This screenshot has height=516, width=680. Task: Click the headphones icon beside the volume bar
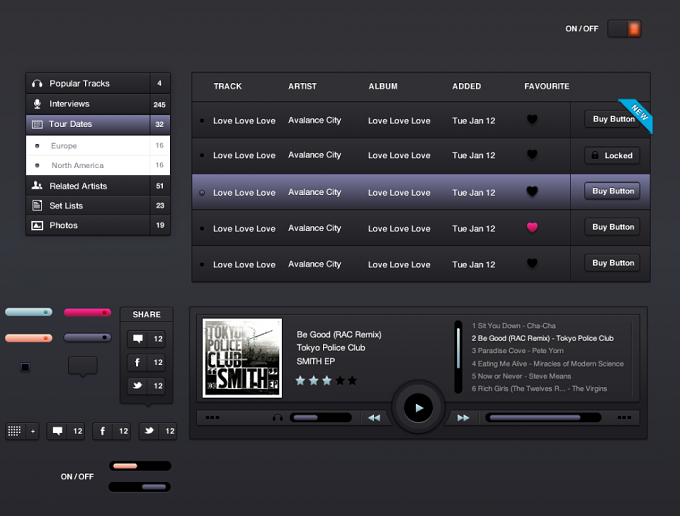click(278, 418)
